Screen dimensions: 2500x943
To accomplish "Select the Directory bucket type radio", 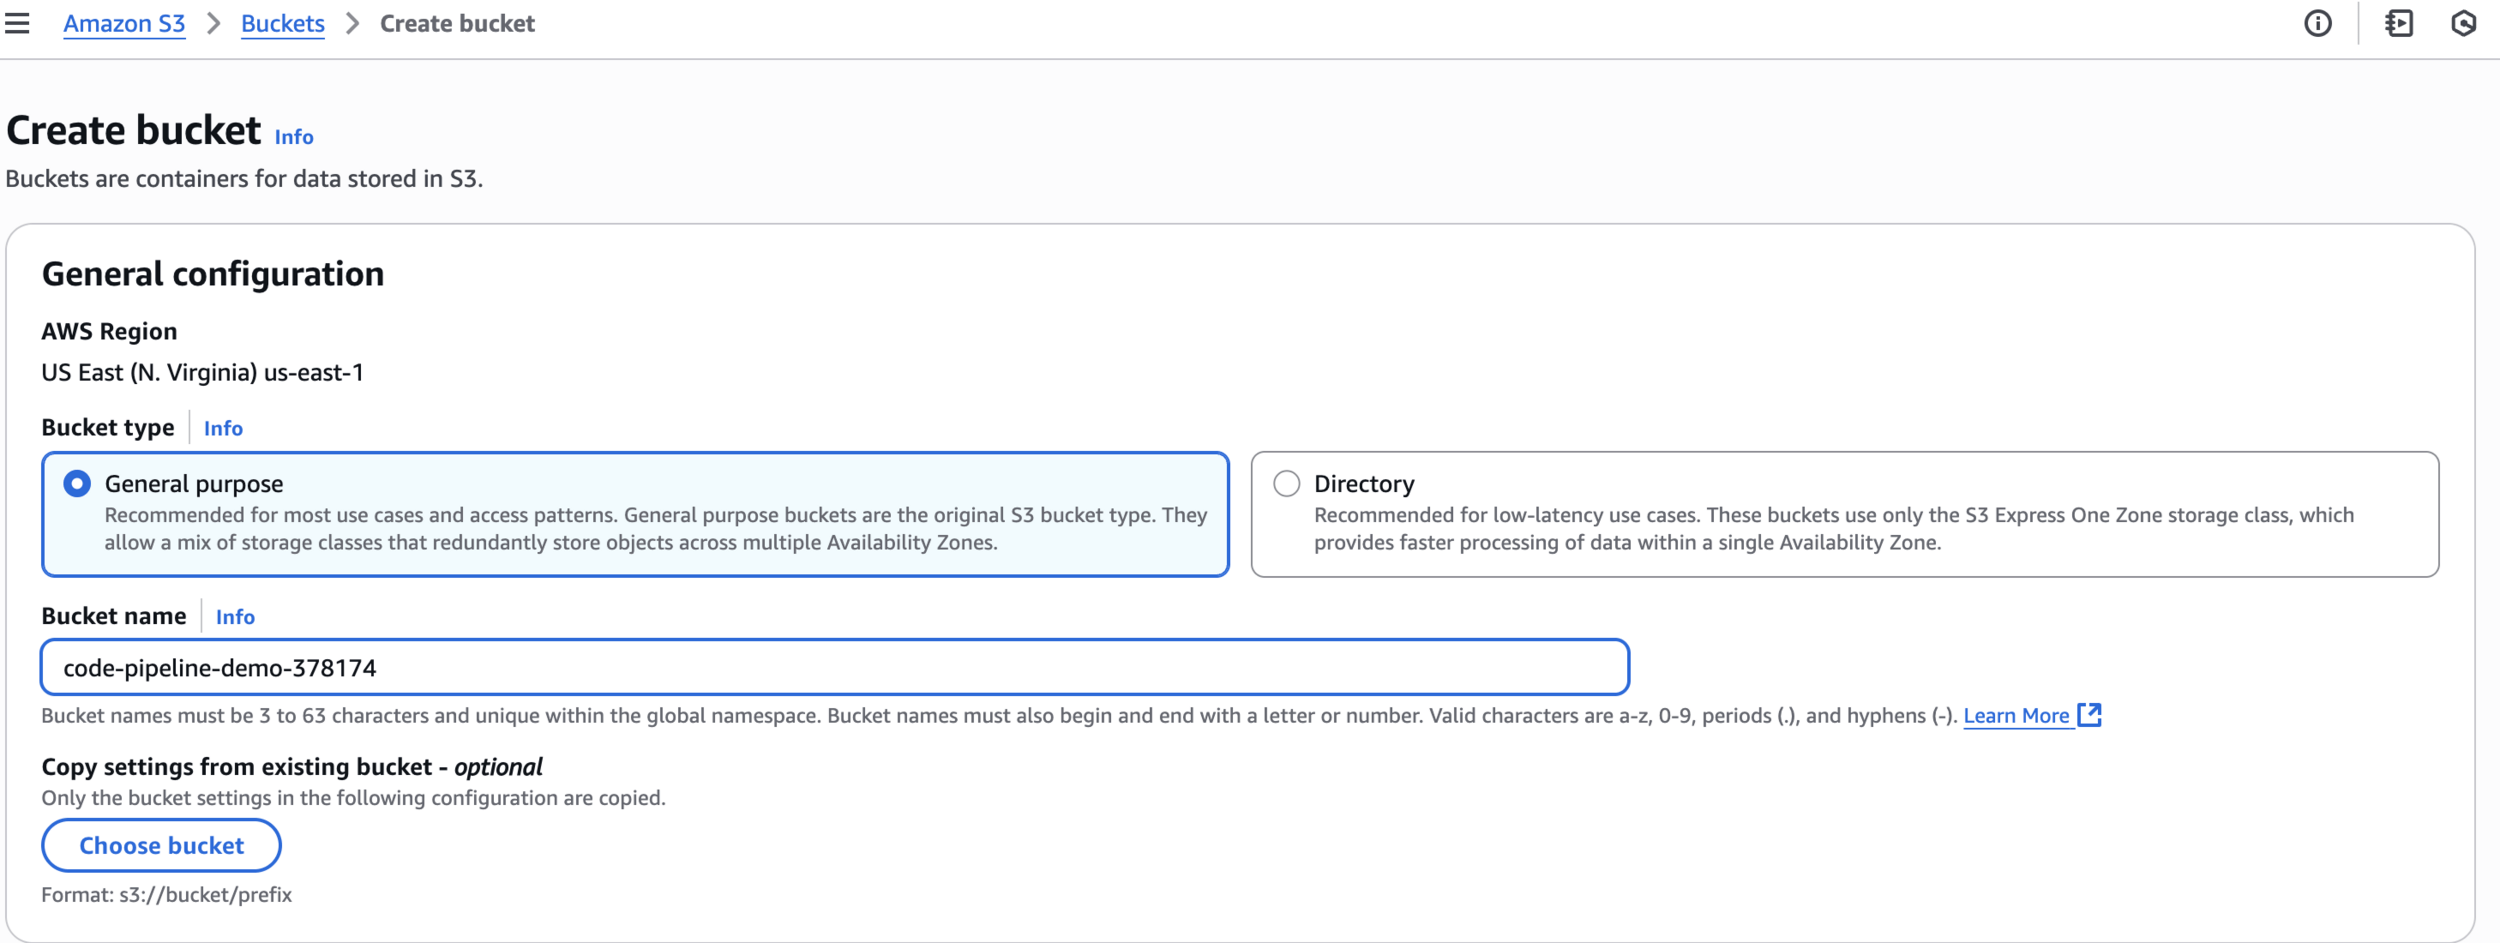I will coord(1286,484).
